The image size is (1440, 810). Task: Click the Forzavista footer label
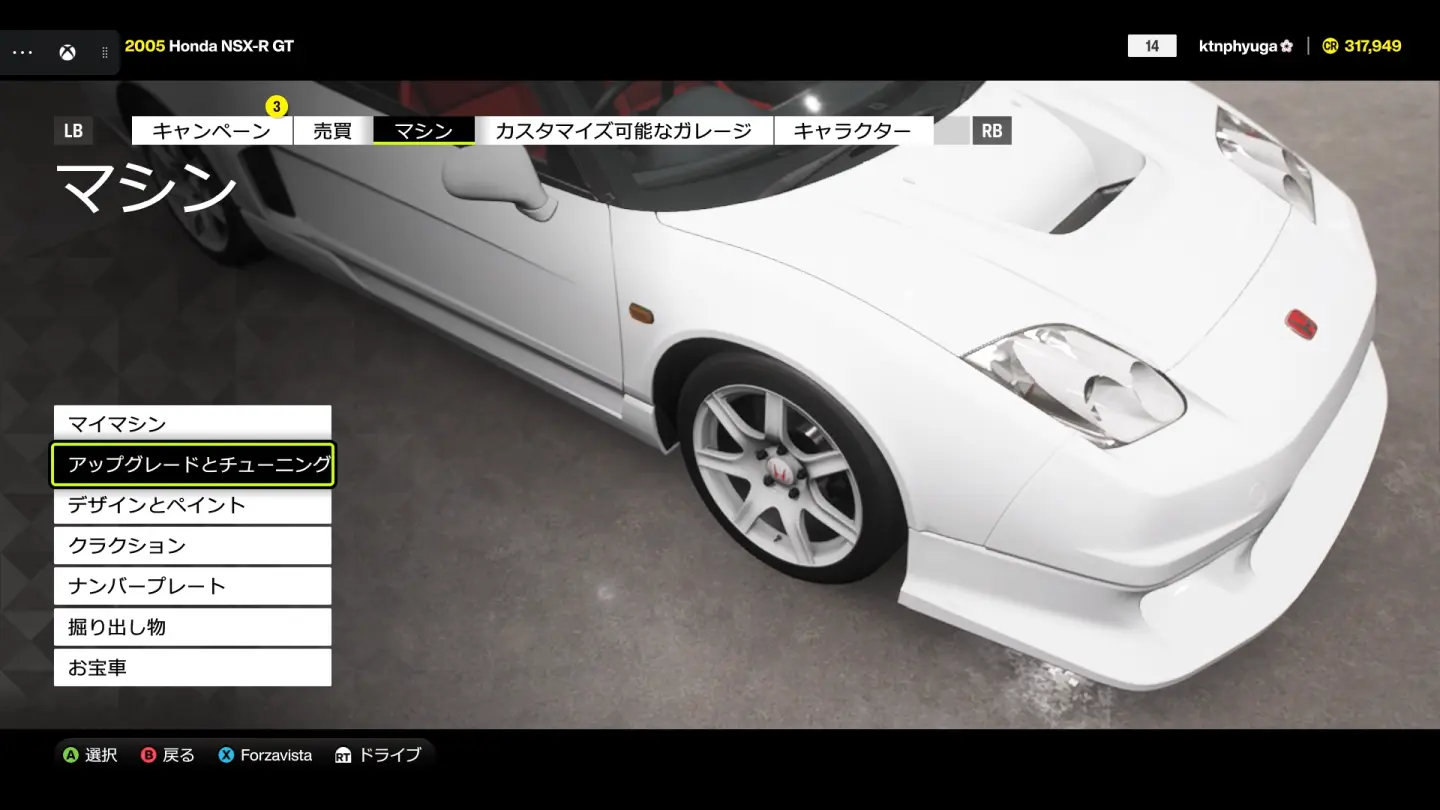(276, 755)
